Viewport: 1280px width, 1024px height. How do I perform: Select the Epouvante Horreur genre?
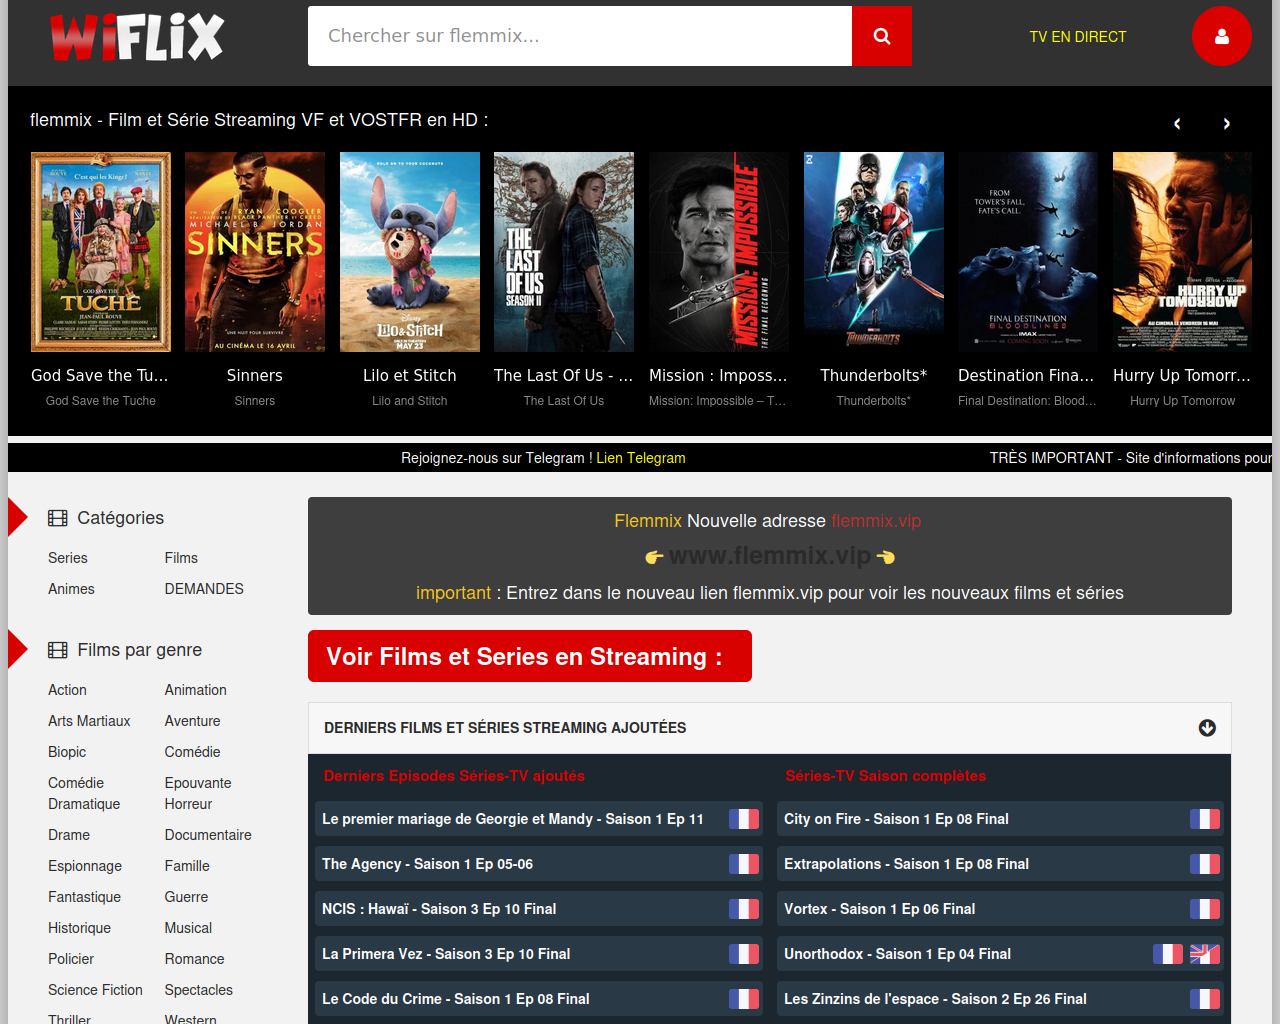(198, 793)
